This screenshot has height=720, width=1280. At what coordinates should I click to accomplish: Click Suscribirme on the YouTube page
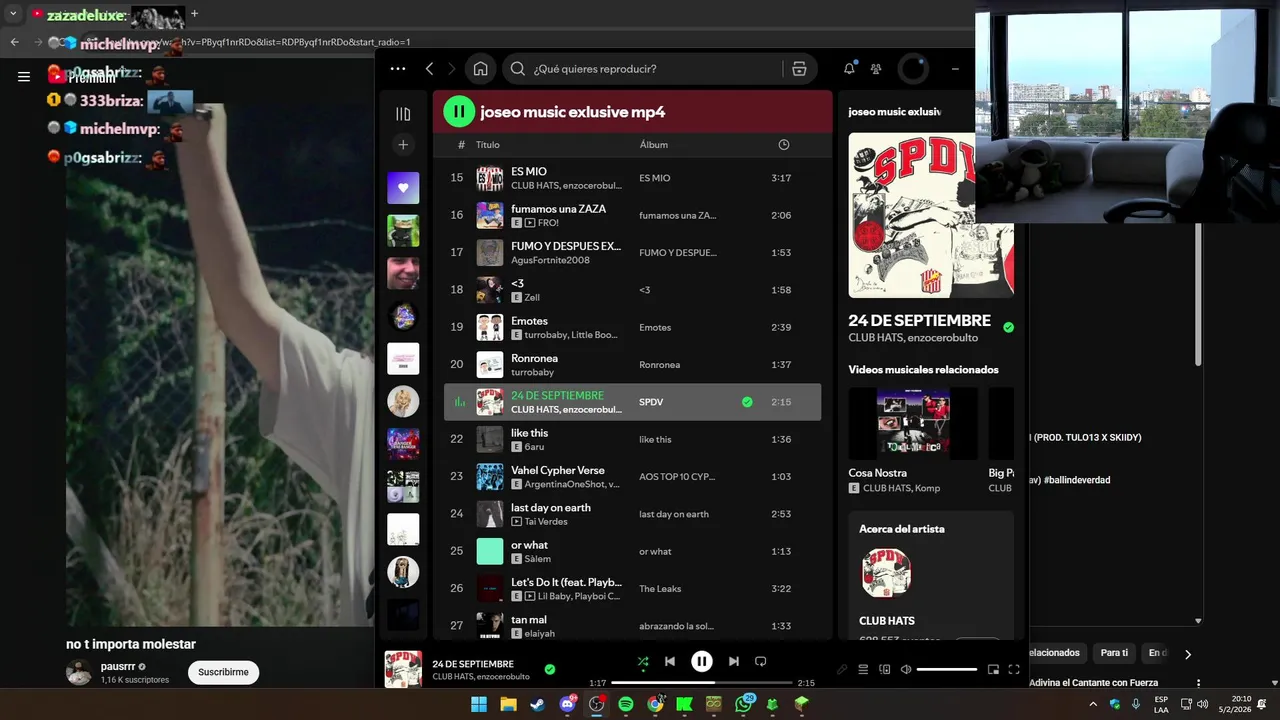point(223,672)
